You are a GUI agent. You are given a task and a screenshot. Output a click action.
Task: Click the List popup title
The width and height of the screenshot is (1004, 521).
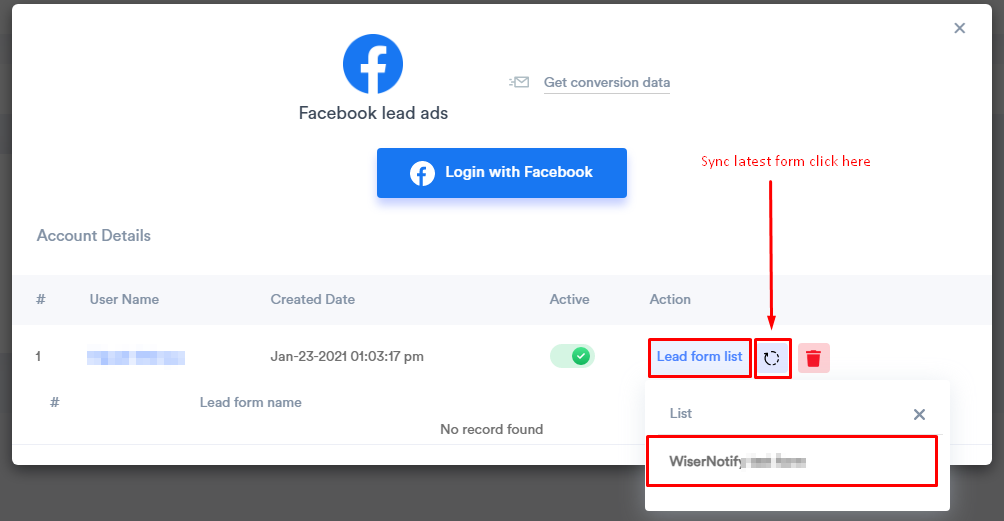(x=681, y=413)
